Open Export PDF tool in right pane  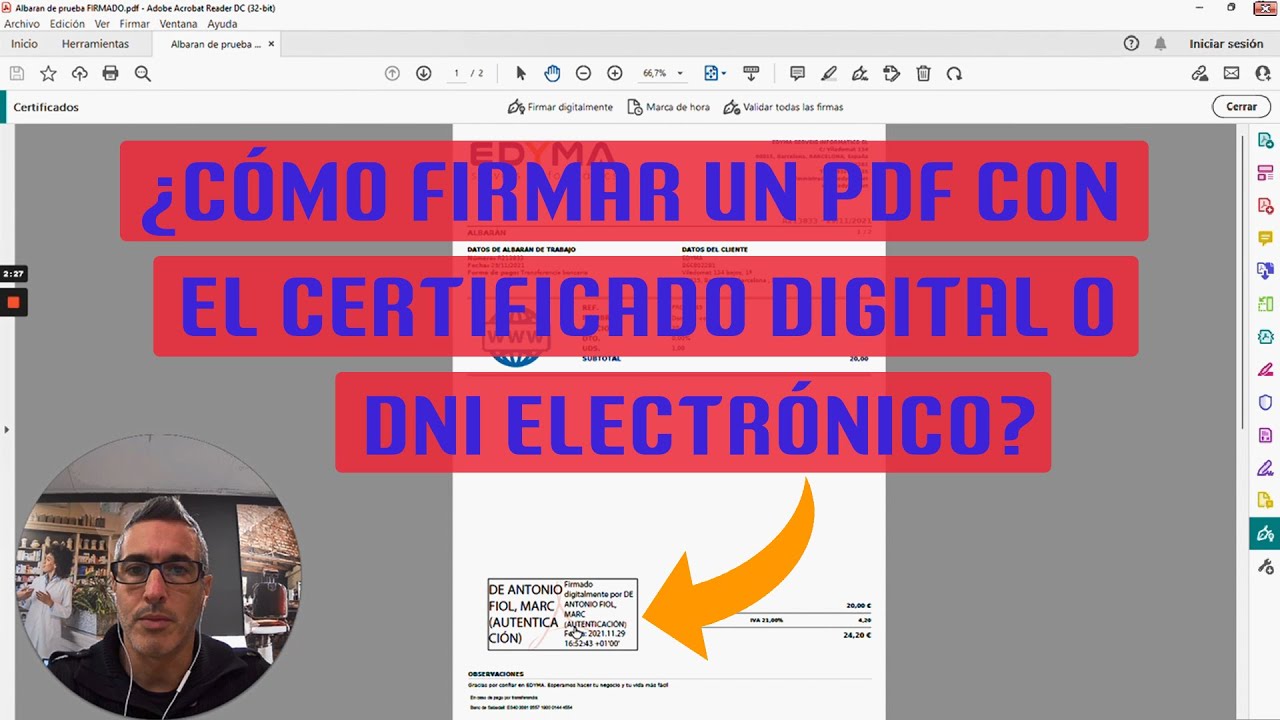coord(1265,141)
